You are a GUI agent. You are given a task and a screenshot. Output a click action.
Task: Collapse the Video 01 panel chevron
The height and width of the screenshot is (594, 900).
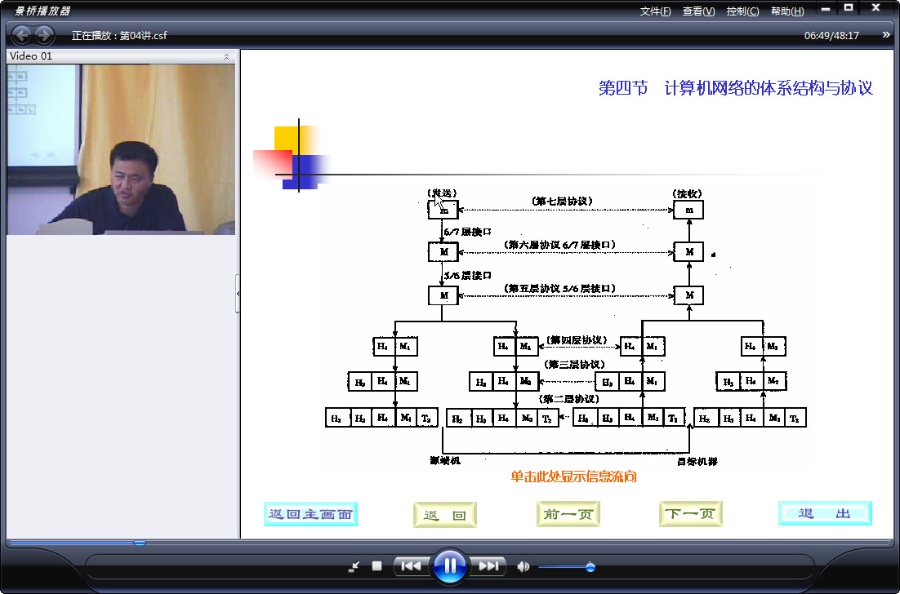tap(226, 56)
